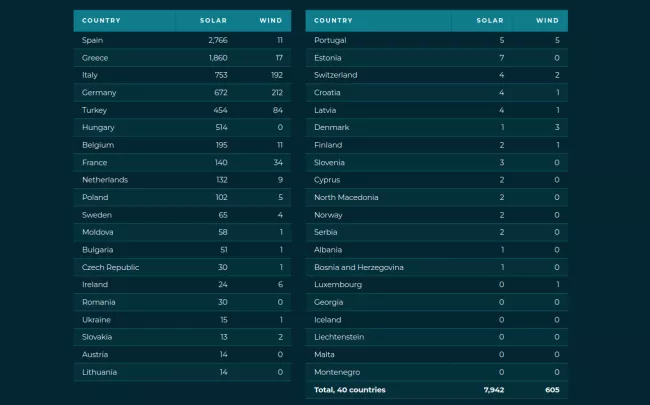Click the Croatia country cell
This screenshot has width=650, height=405.
coord(327,92)
